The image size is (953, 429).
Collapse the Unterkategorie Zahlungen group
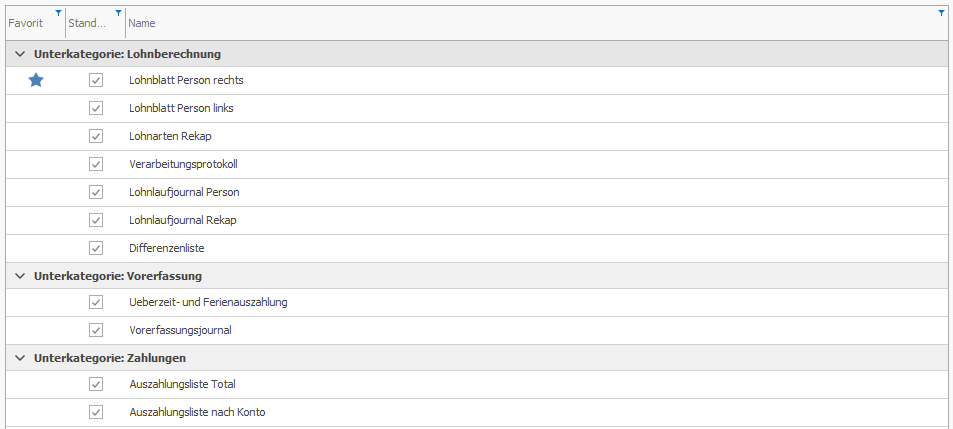tap(20, 358)
